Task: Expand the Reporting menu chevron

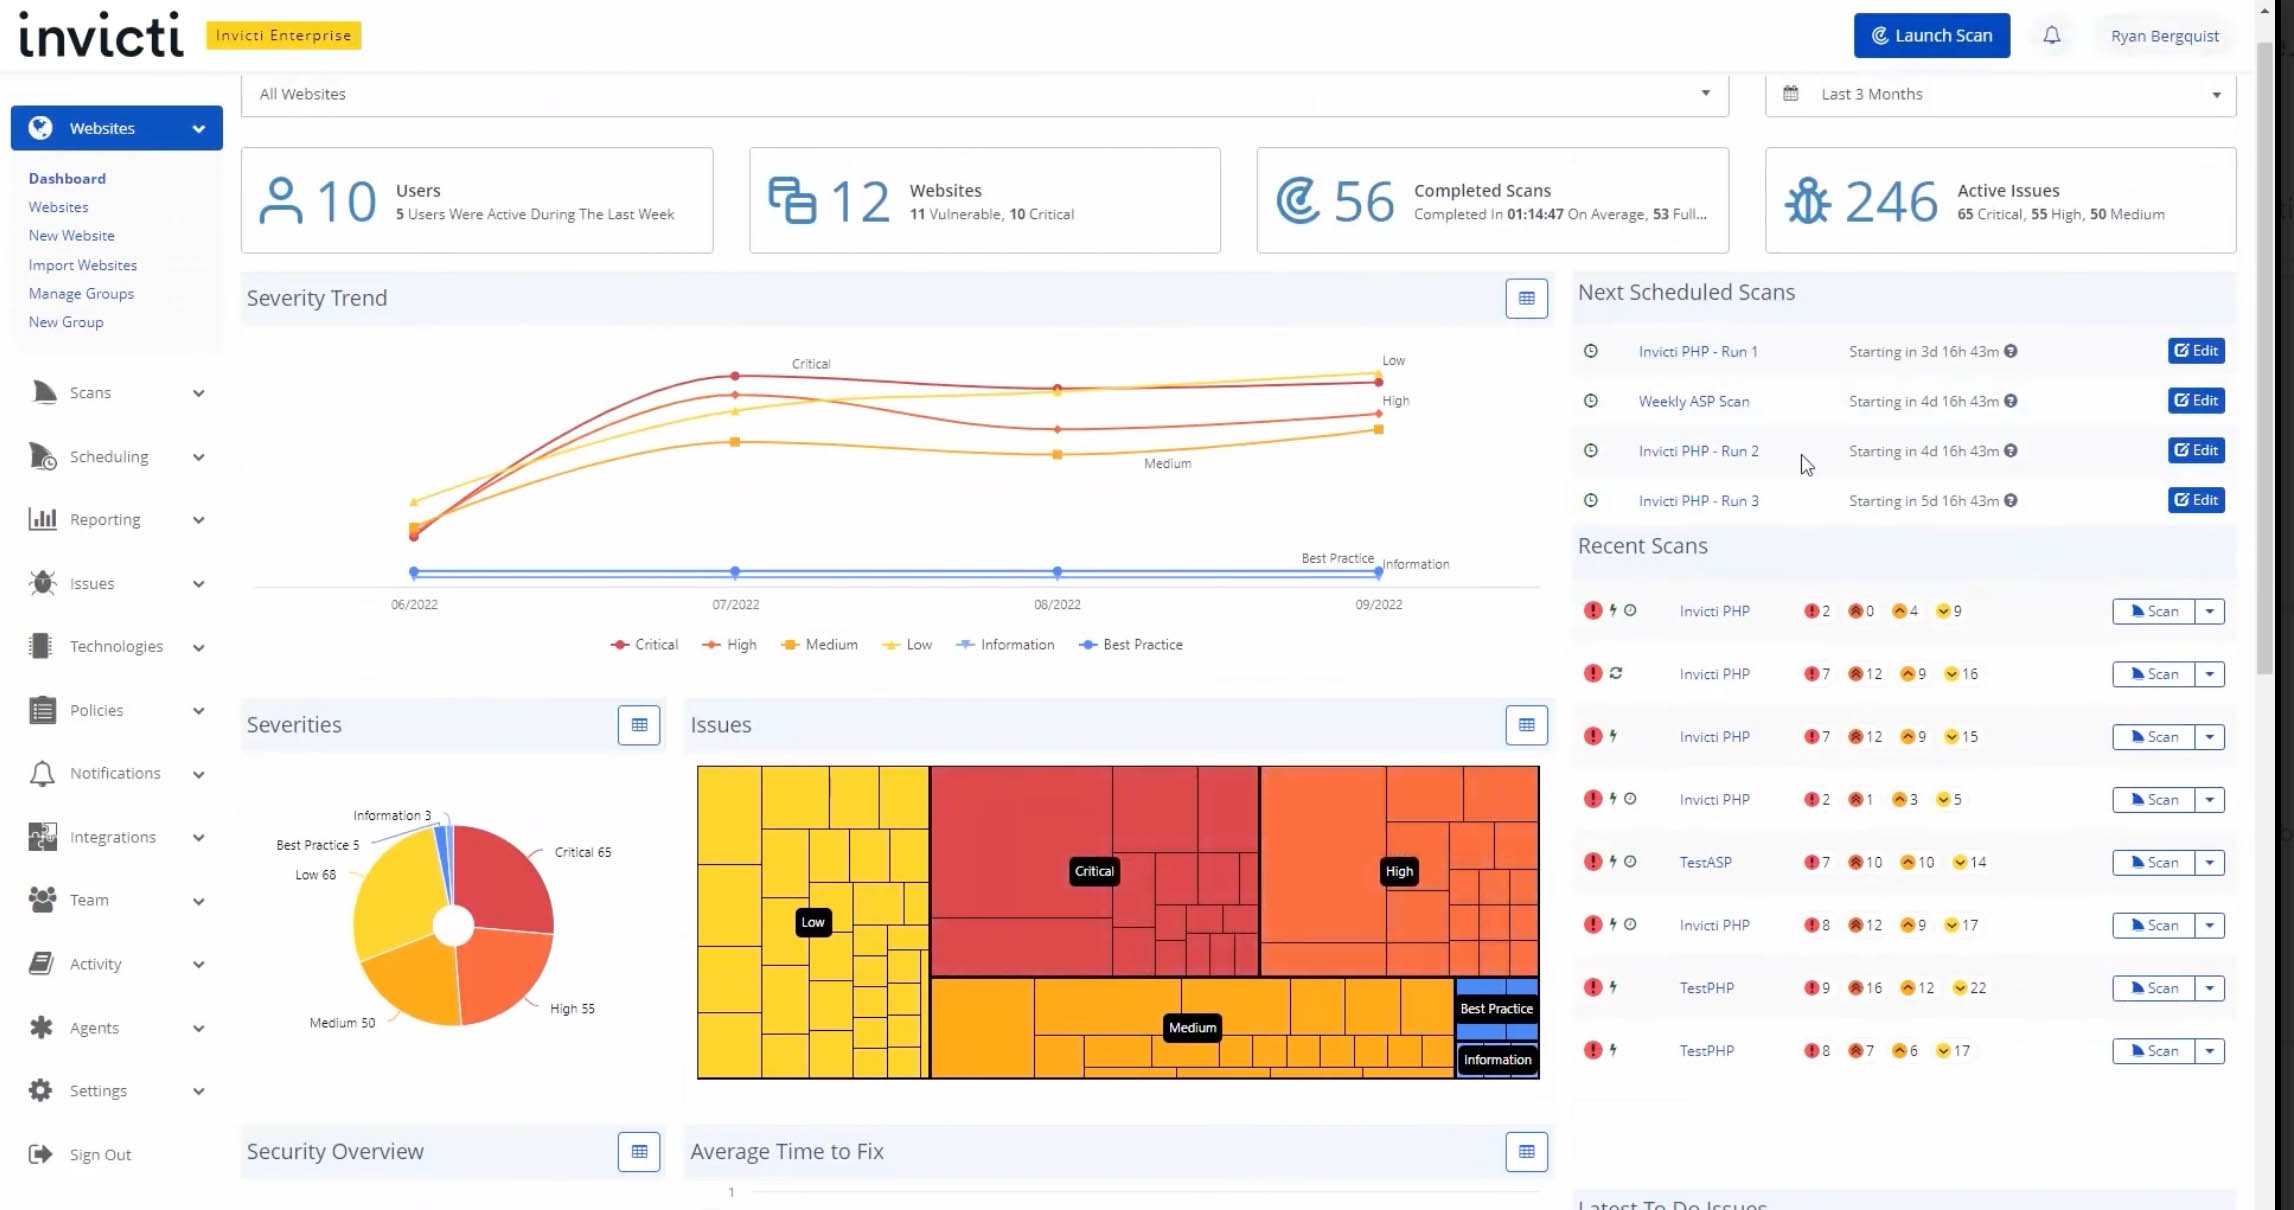Action: (x=198, y=520)
